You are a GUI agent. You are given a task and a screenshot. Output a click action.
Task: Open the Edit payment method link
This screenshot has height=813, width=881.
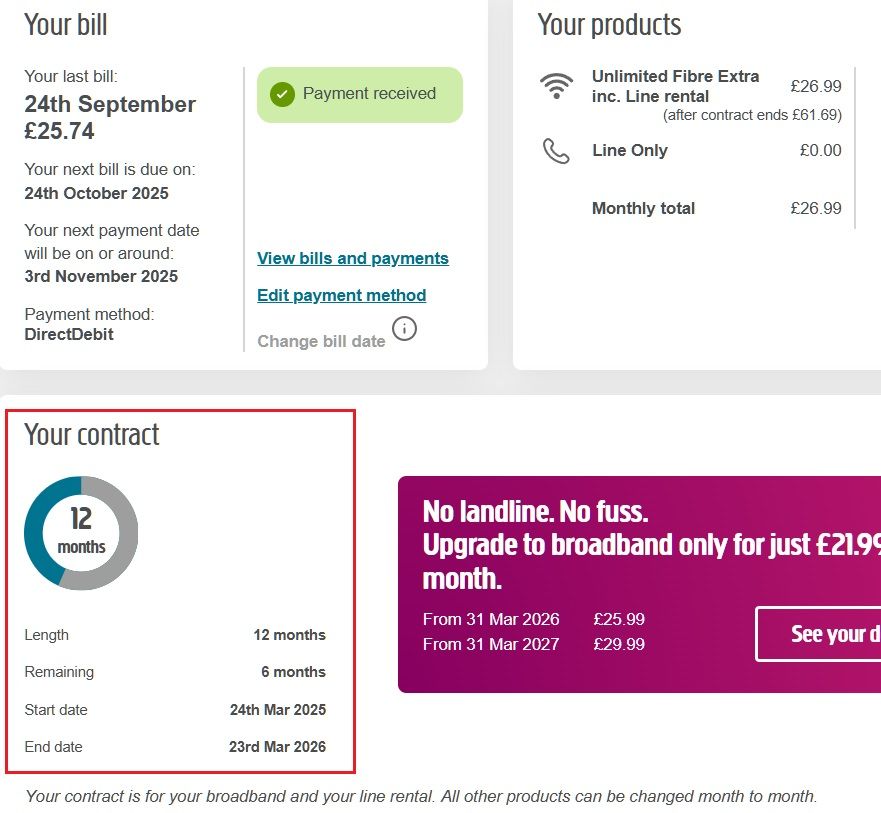pyautogui.click(x=341, y=295)
